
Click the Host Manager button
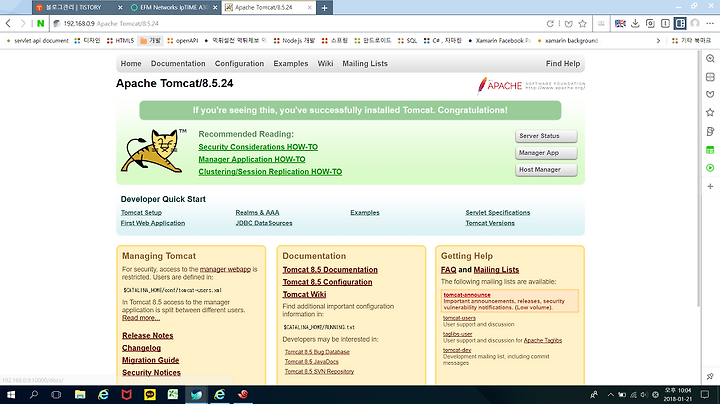pyautogui.click(x=546, y=170)
